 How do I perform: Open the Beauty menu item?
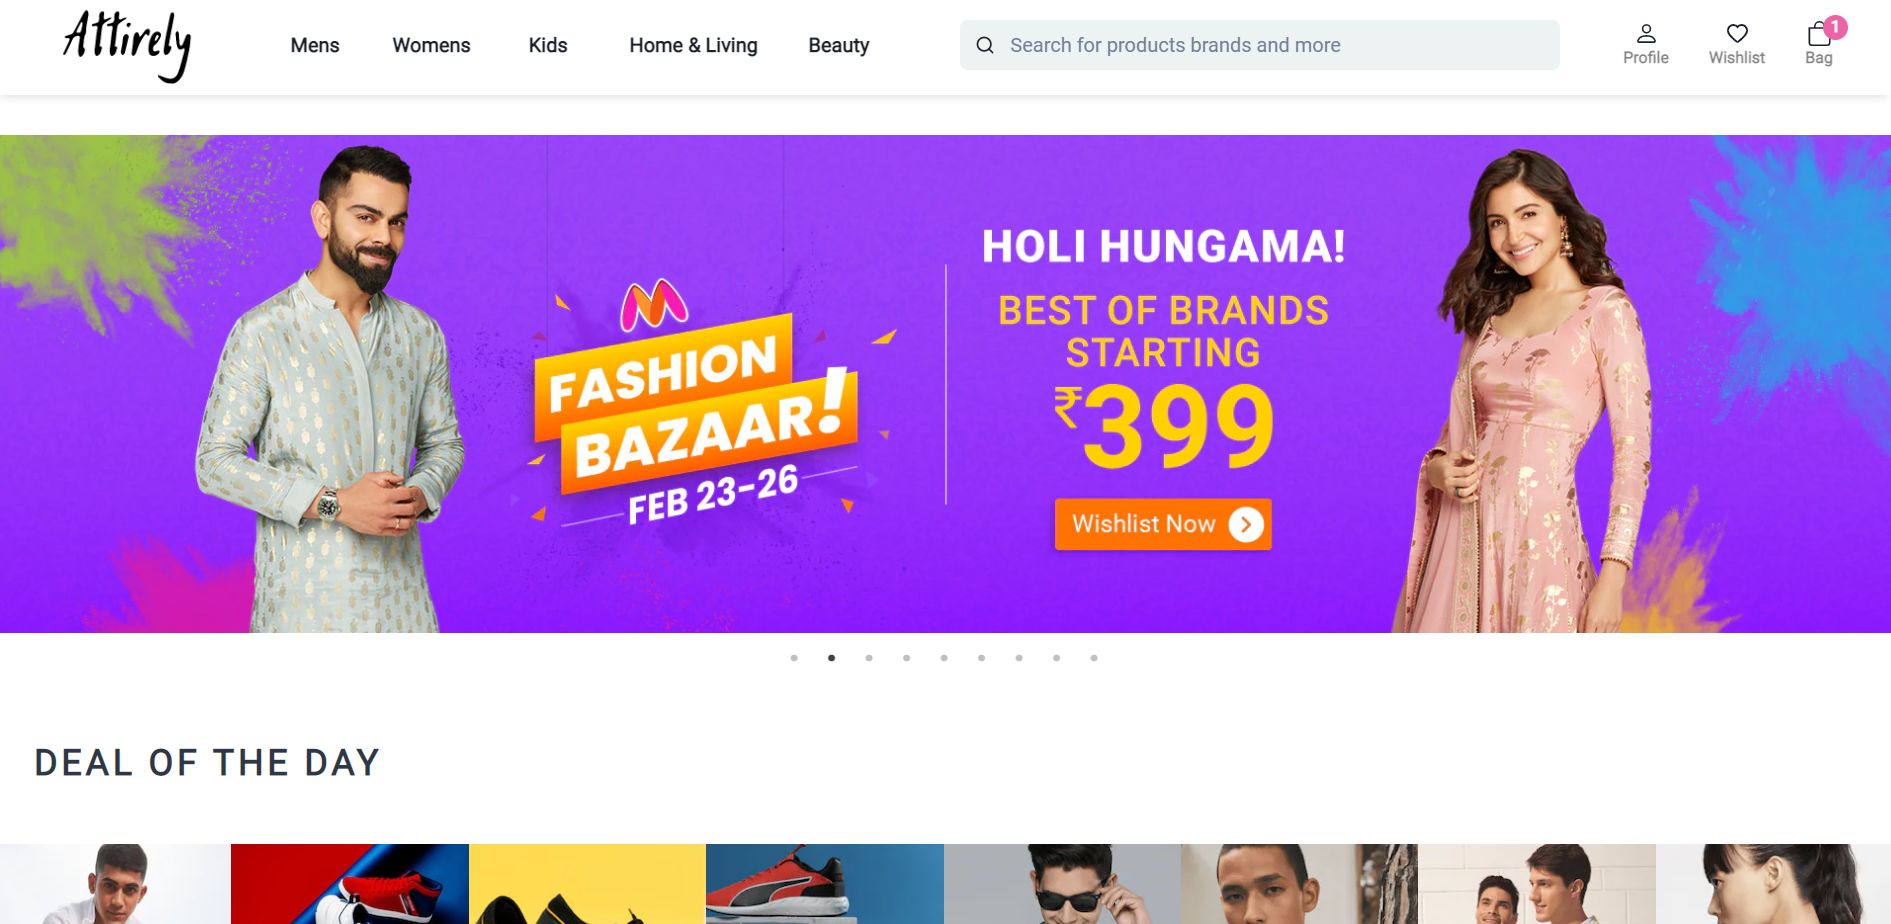[839, 45]
